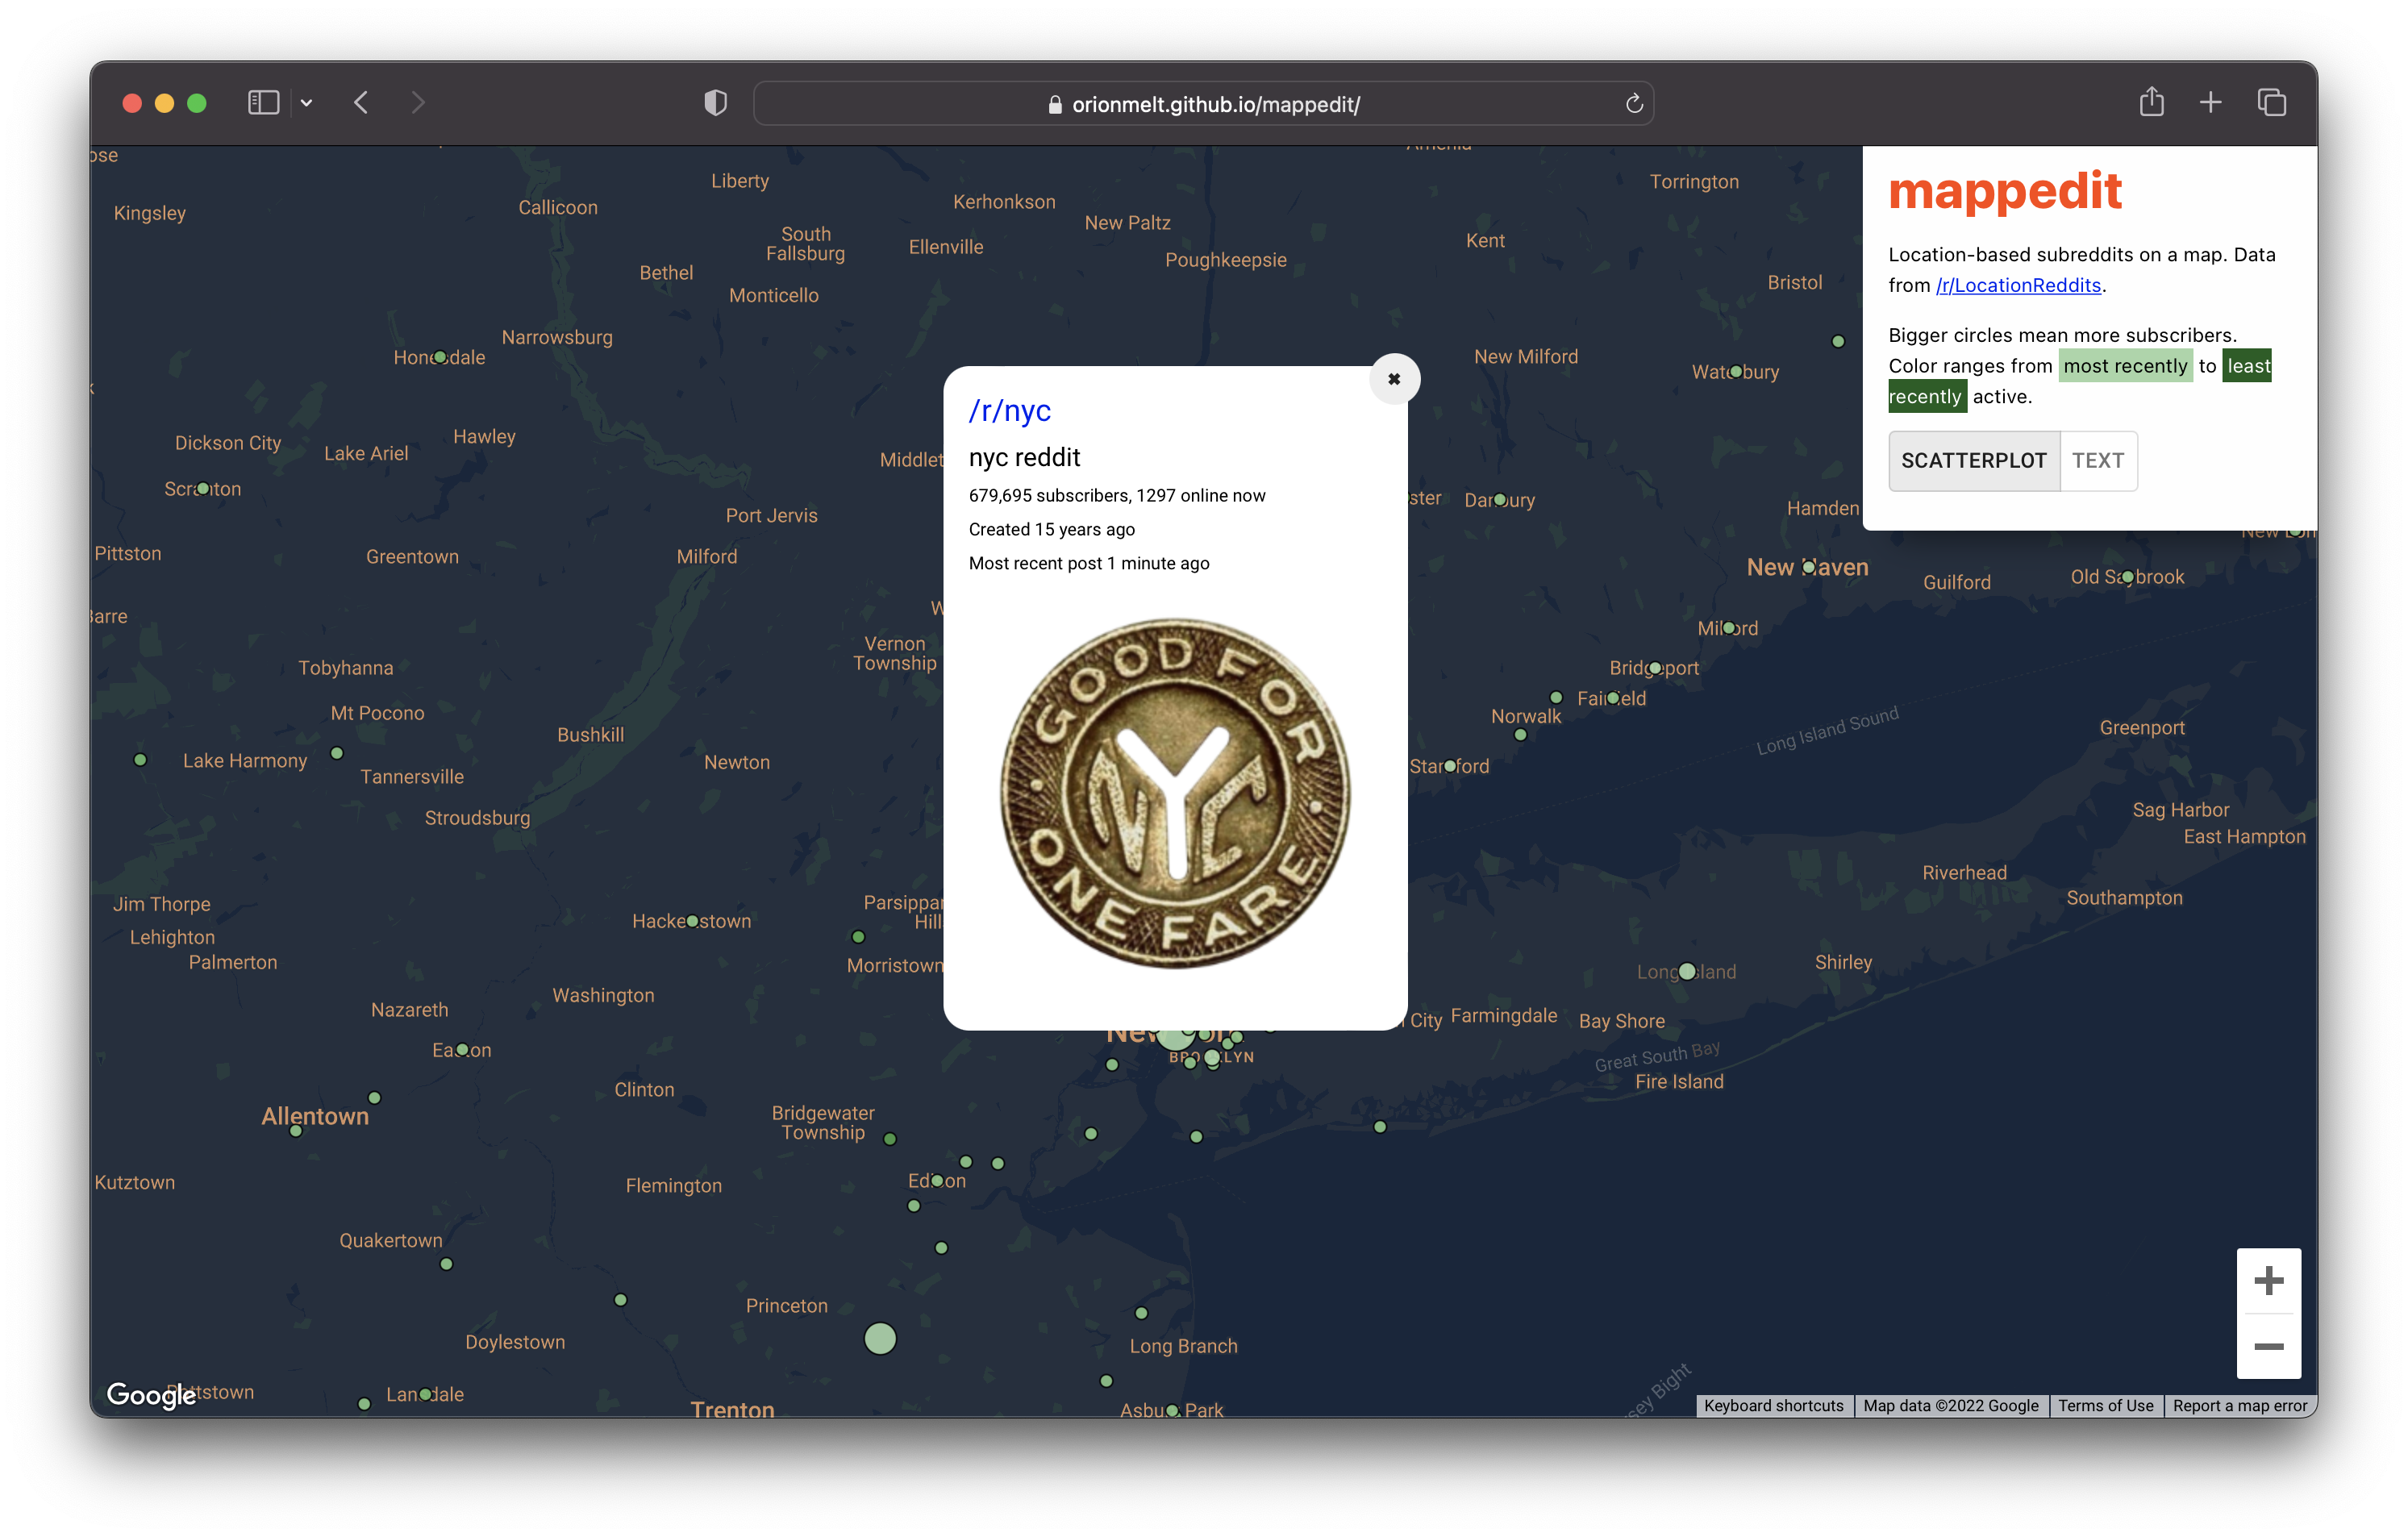Image resolution: width=2408 pixels, height=1537 pixels.
Task: Open a new tab with plus icon
Action: tap(2210, 102)
